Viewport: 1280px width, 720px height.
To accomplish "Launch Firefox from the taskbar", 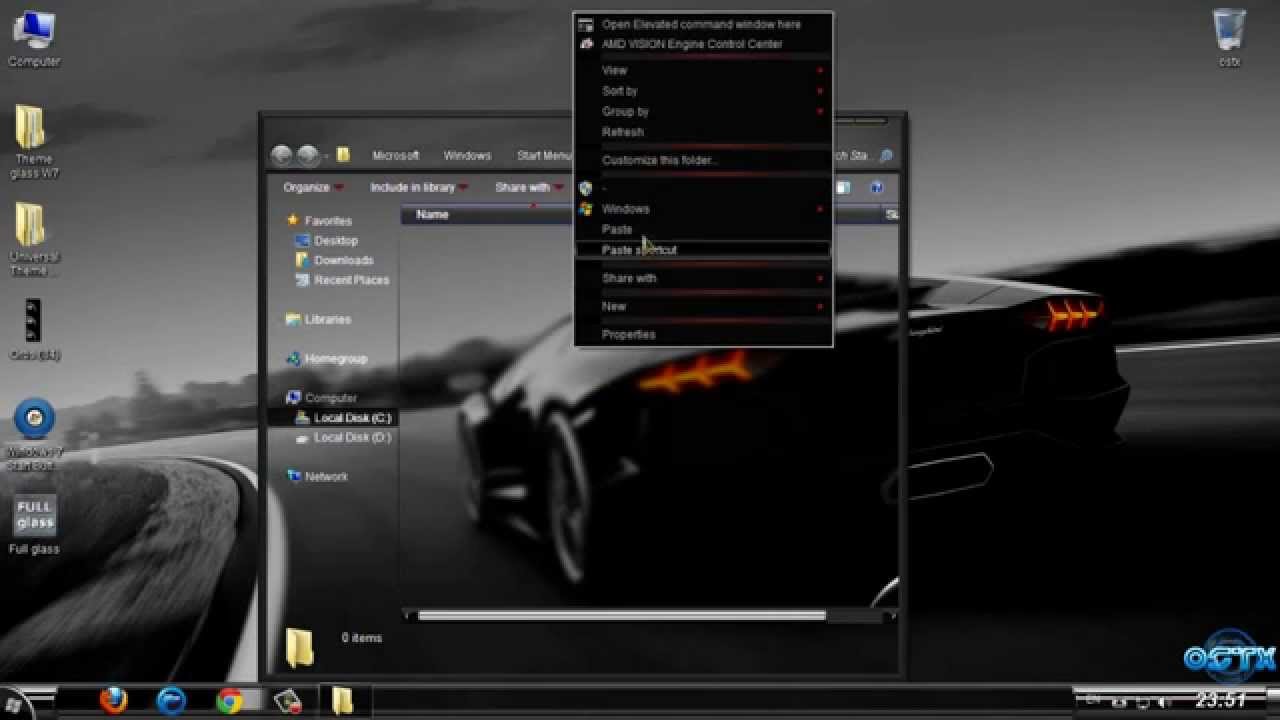I will 114,701.
